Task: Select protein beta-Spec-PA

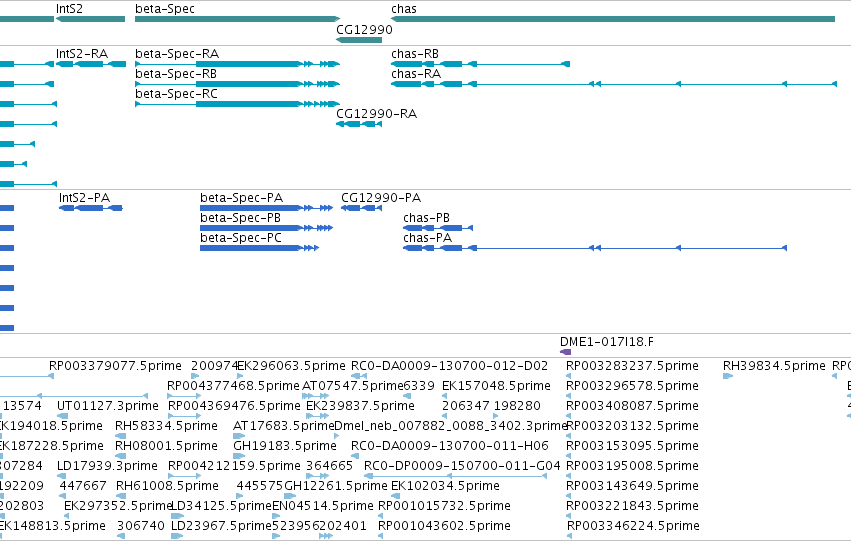Action: 266,208
